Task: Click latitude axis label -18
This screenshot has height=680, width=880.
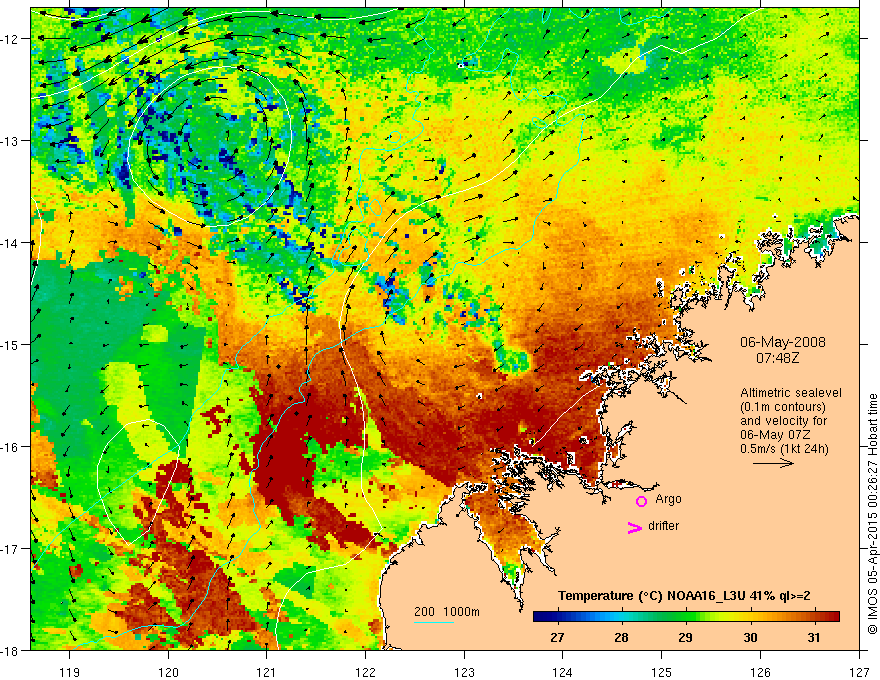Action: point(11,650)
